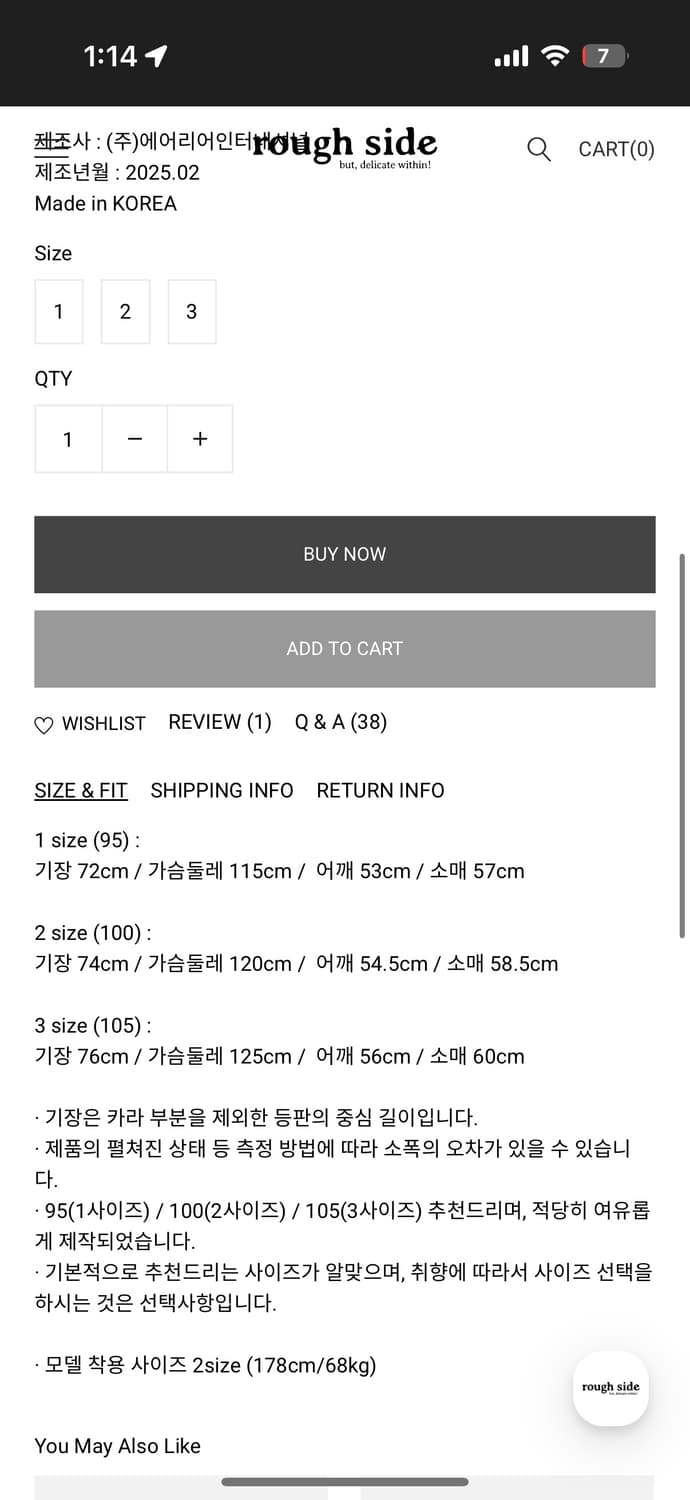Switch to the SHIPPING INFO tab
Viewport: 690px width, 1500px height.
coord(221,790)
